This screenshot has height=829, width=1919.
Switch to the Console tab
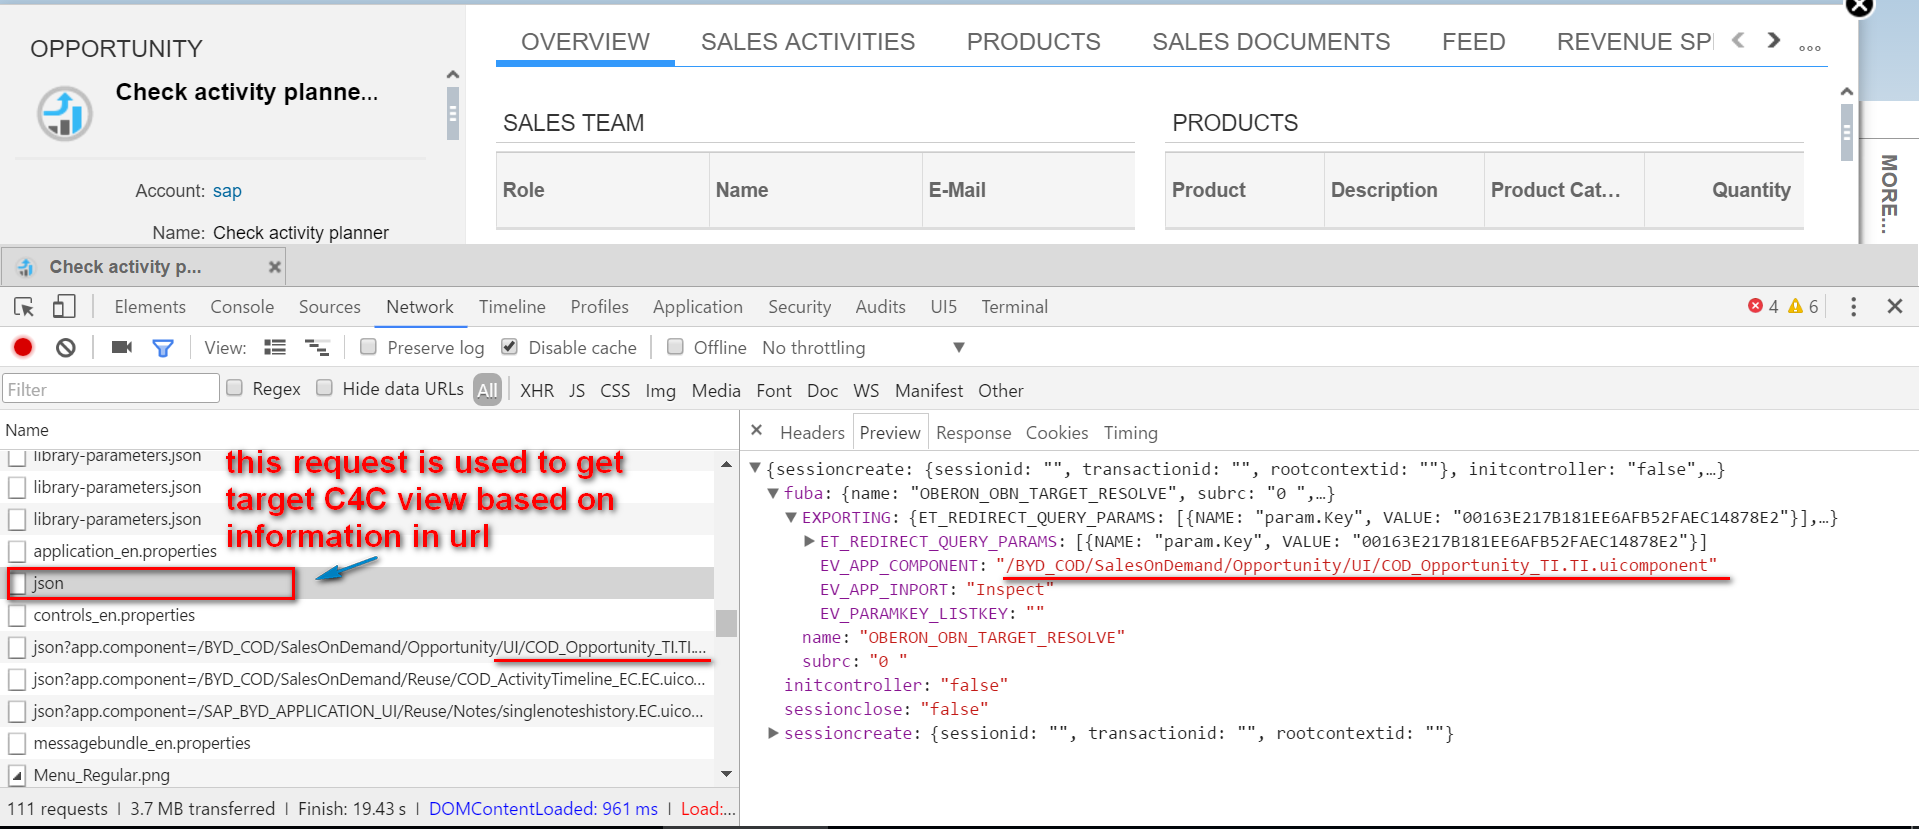pyautogui.click(x=242, y=307)
